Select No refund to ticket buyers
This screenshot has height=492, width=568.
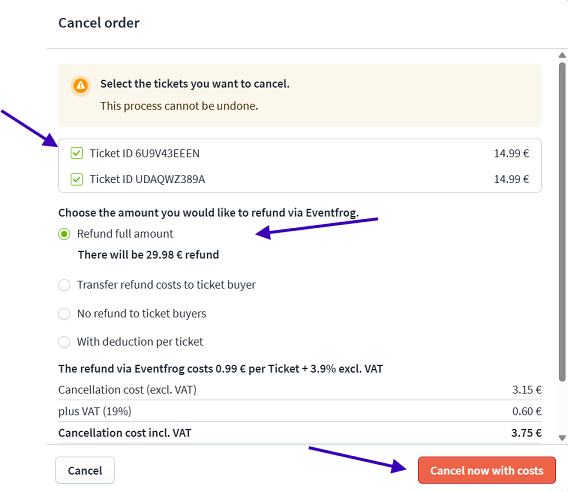click(x=64, y=314)
